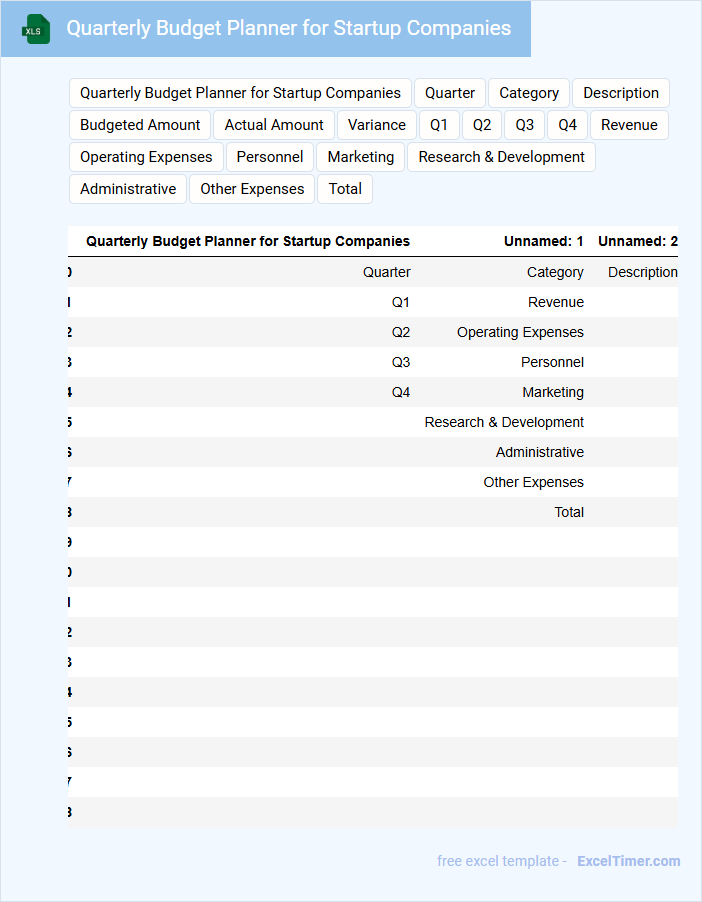The height and width of the screenshot is (902, 702).
Task: Select the Other Expenses tag
Action: pos(252,189)
